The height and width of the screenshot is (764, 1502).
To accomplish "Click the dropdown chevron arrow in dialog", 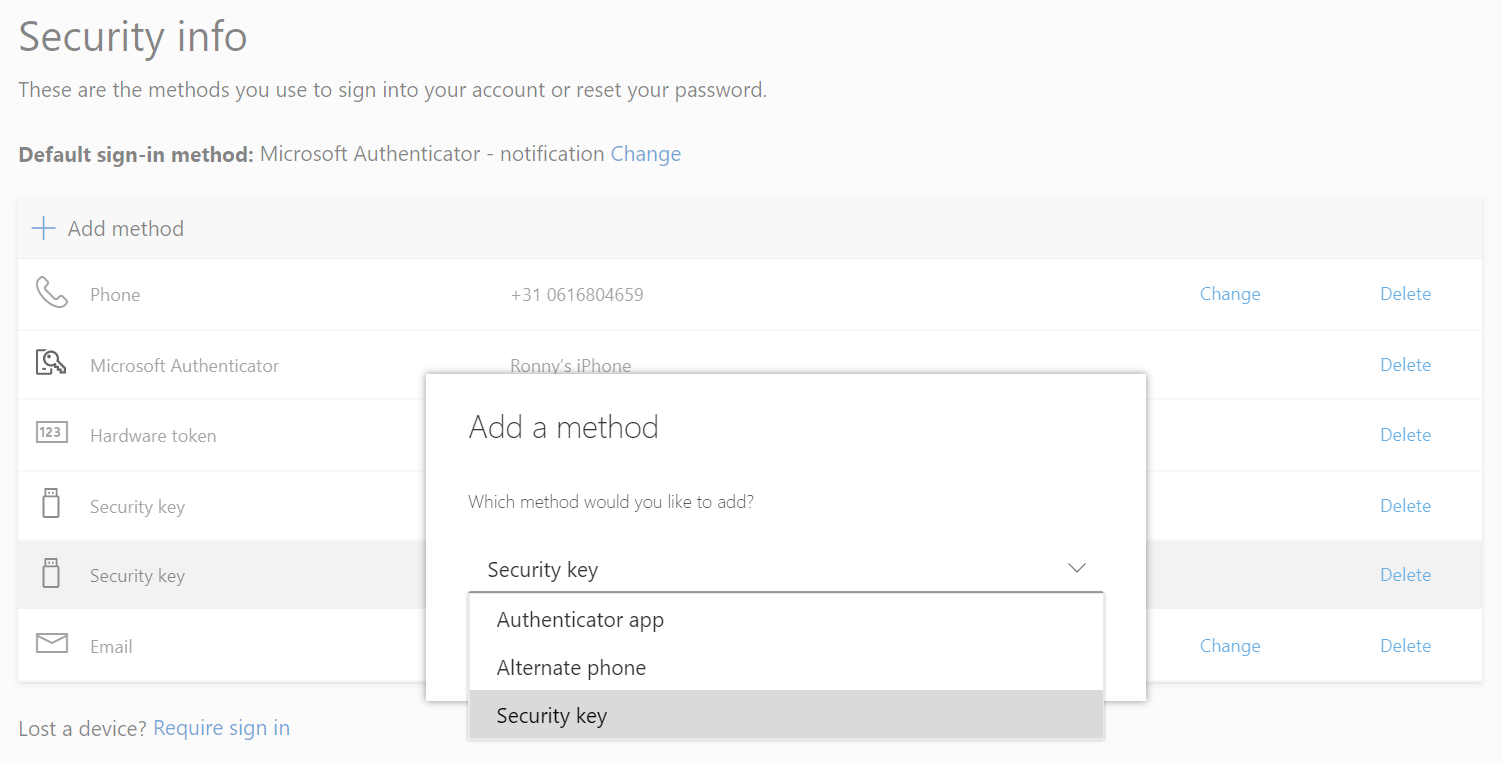I will pos(1076,568).
